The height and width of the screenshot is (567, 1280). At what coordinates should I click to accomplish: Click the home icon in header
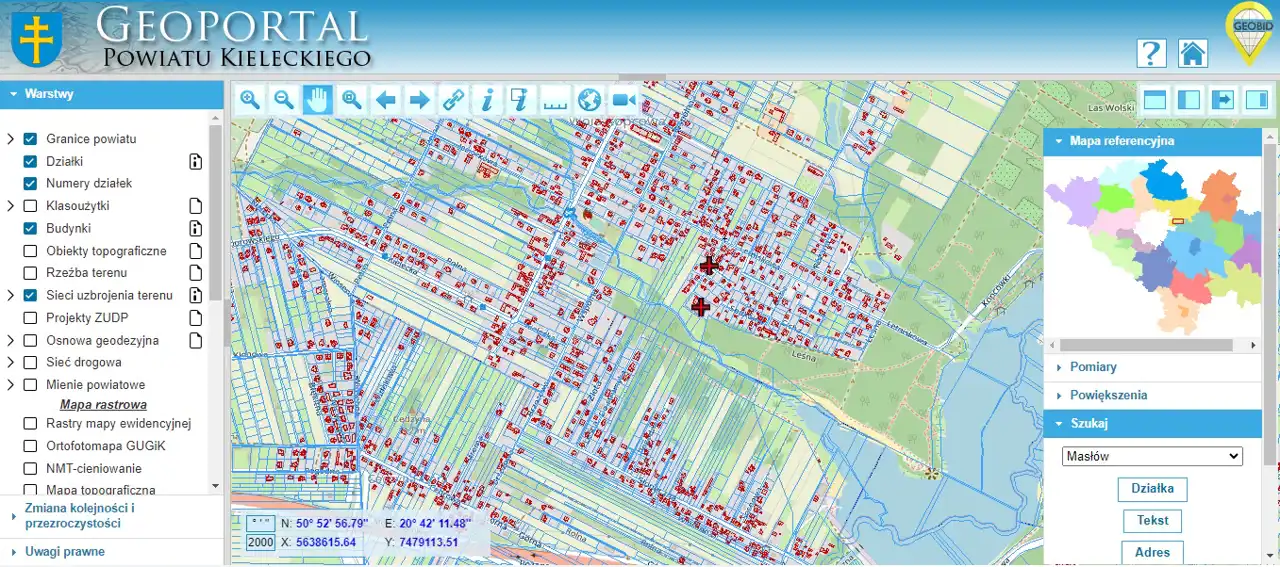1192,53
